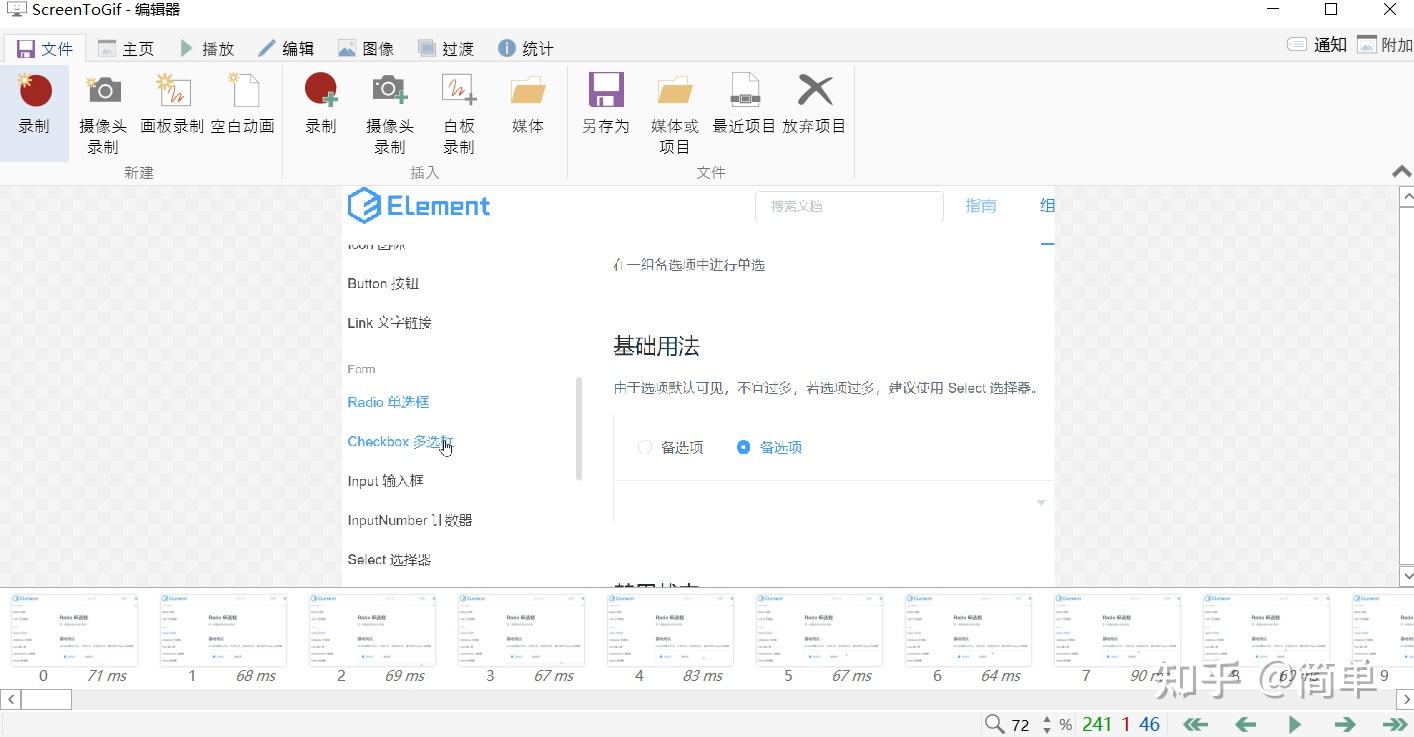Show 最近项目 recent projects

point(744,103)
